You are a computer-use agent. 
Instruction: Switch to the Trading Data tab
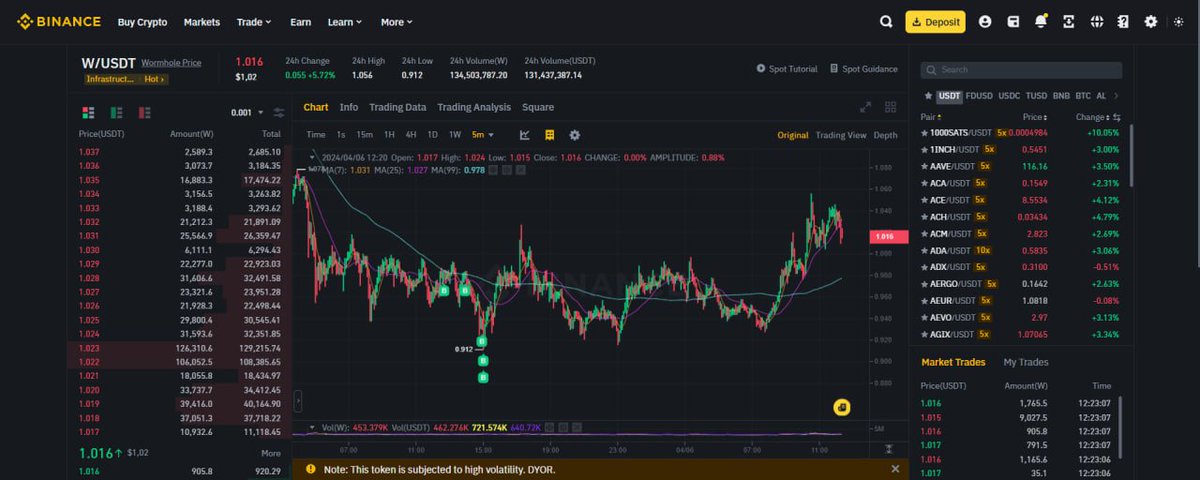point(397,107)
